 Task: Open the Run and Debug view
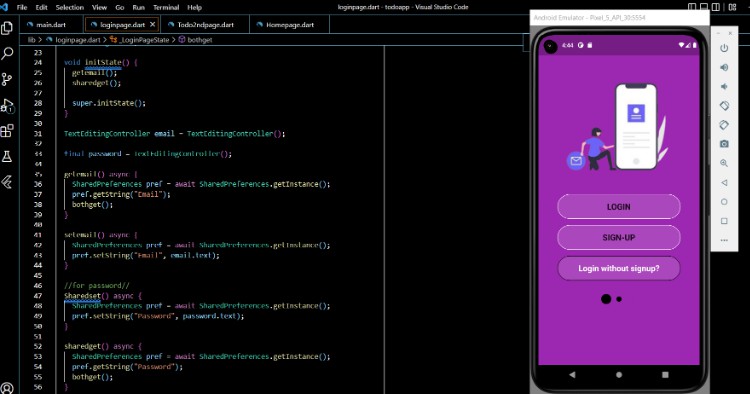pos(7,105)
